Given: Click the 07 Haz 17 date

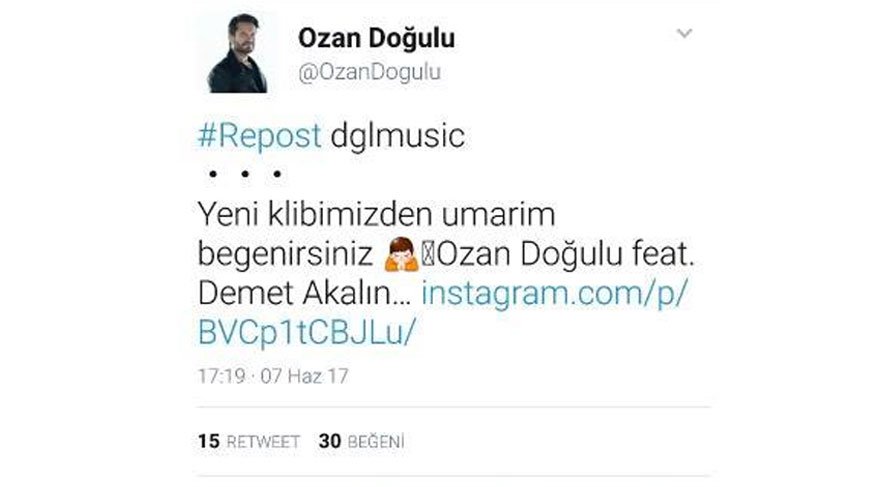Looking at the screenshot, I should (304, 375).
